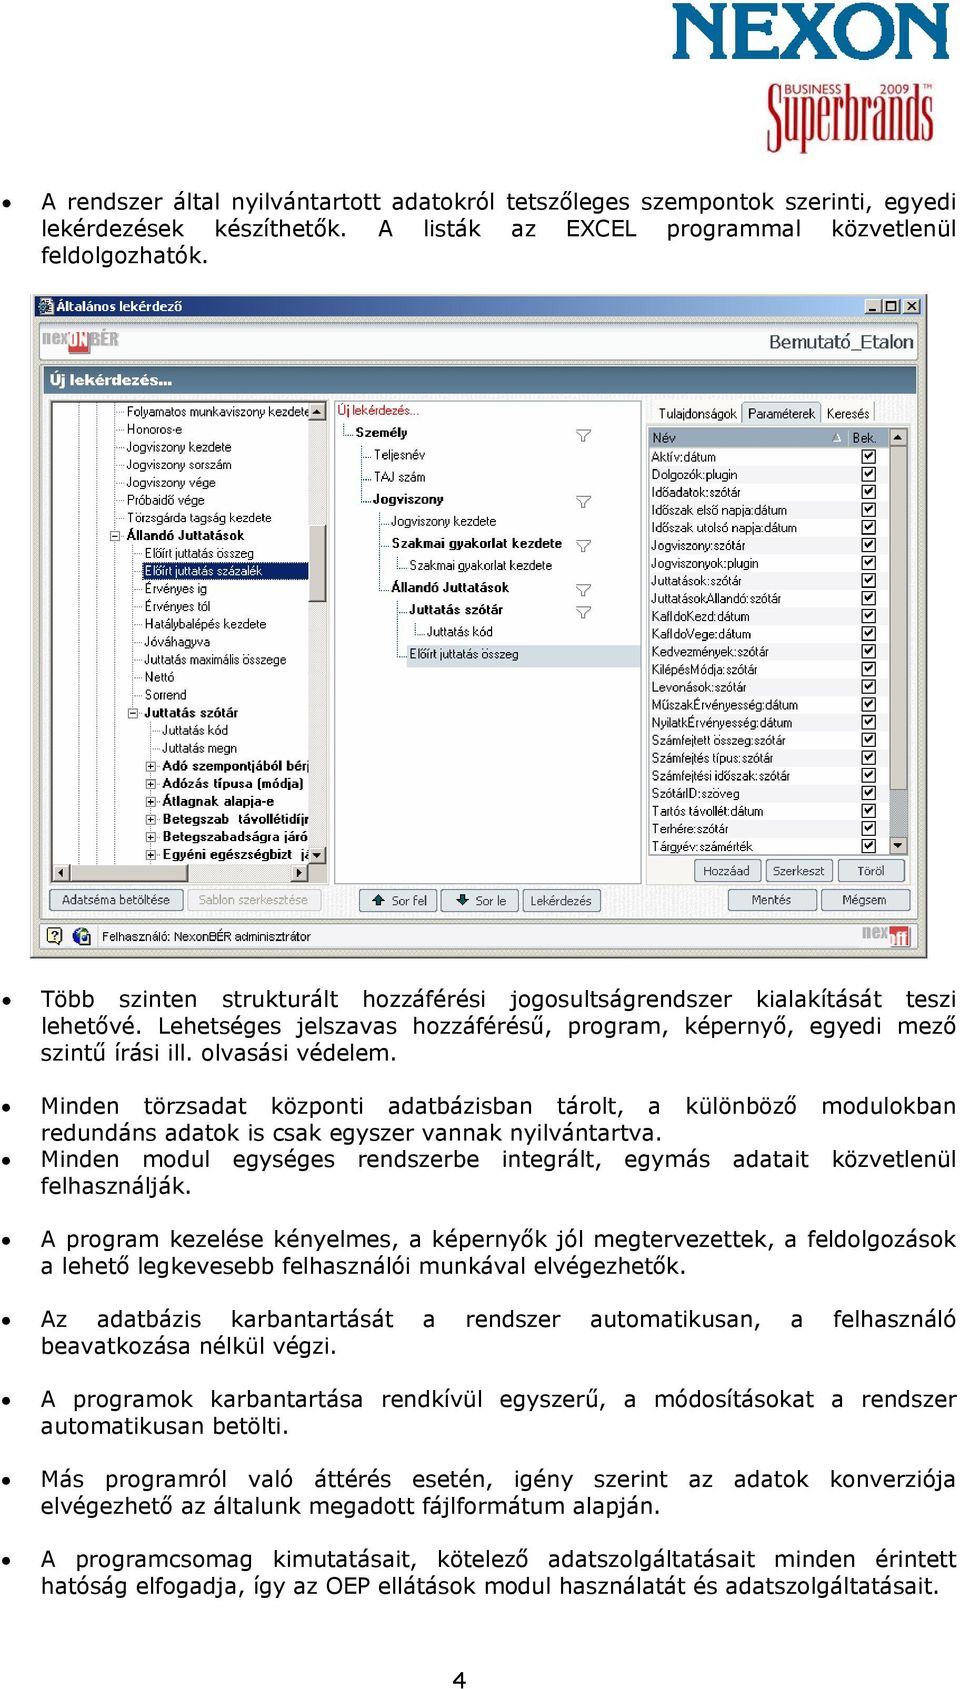The image size is (960, 1689).
Task: Open the Tulajdonságok tab
Action: click(697, 413)
